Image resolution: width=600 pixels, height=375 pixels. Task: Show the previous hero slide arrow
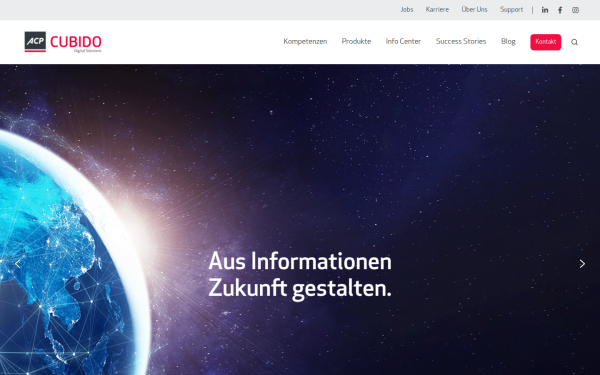point(18,264)
